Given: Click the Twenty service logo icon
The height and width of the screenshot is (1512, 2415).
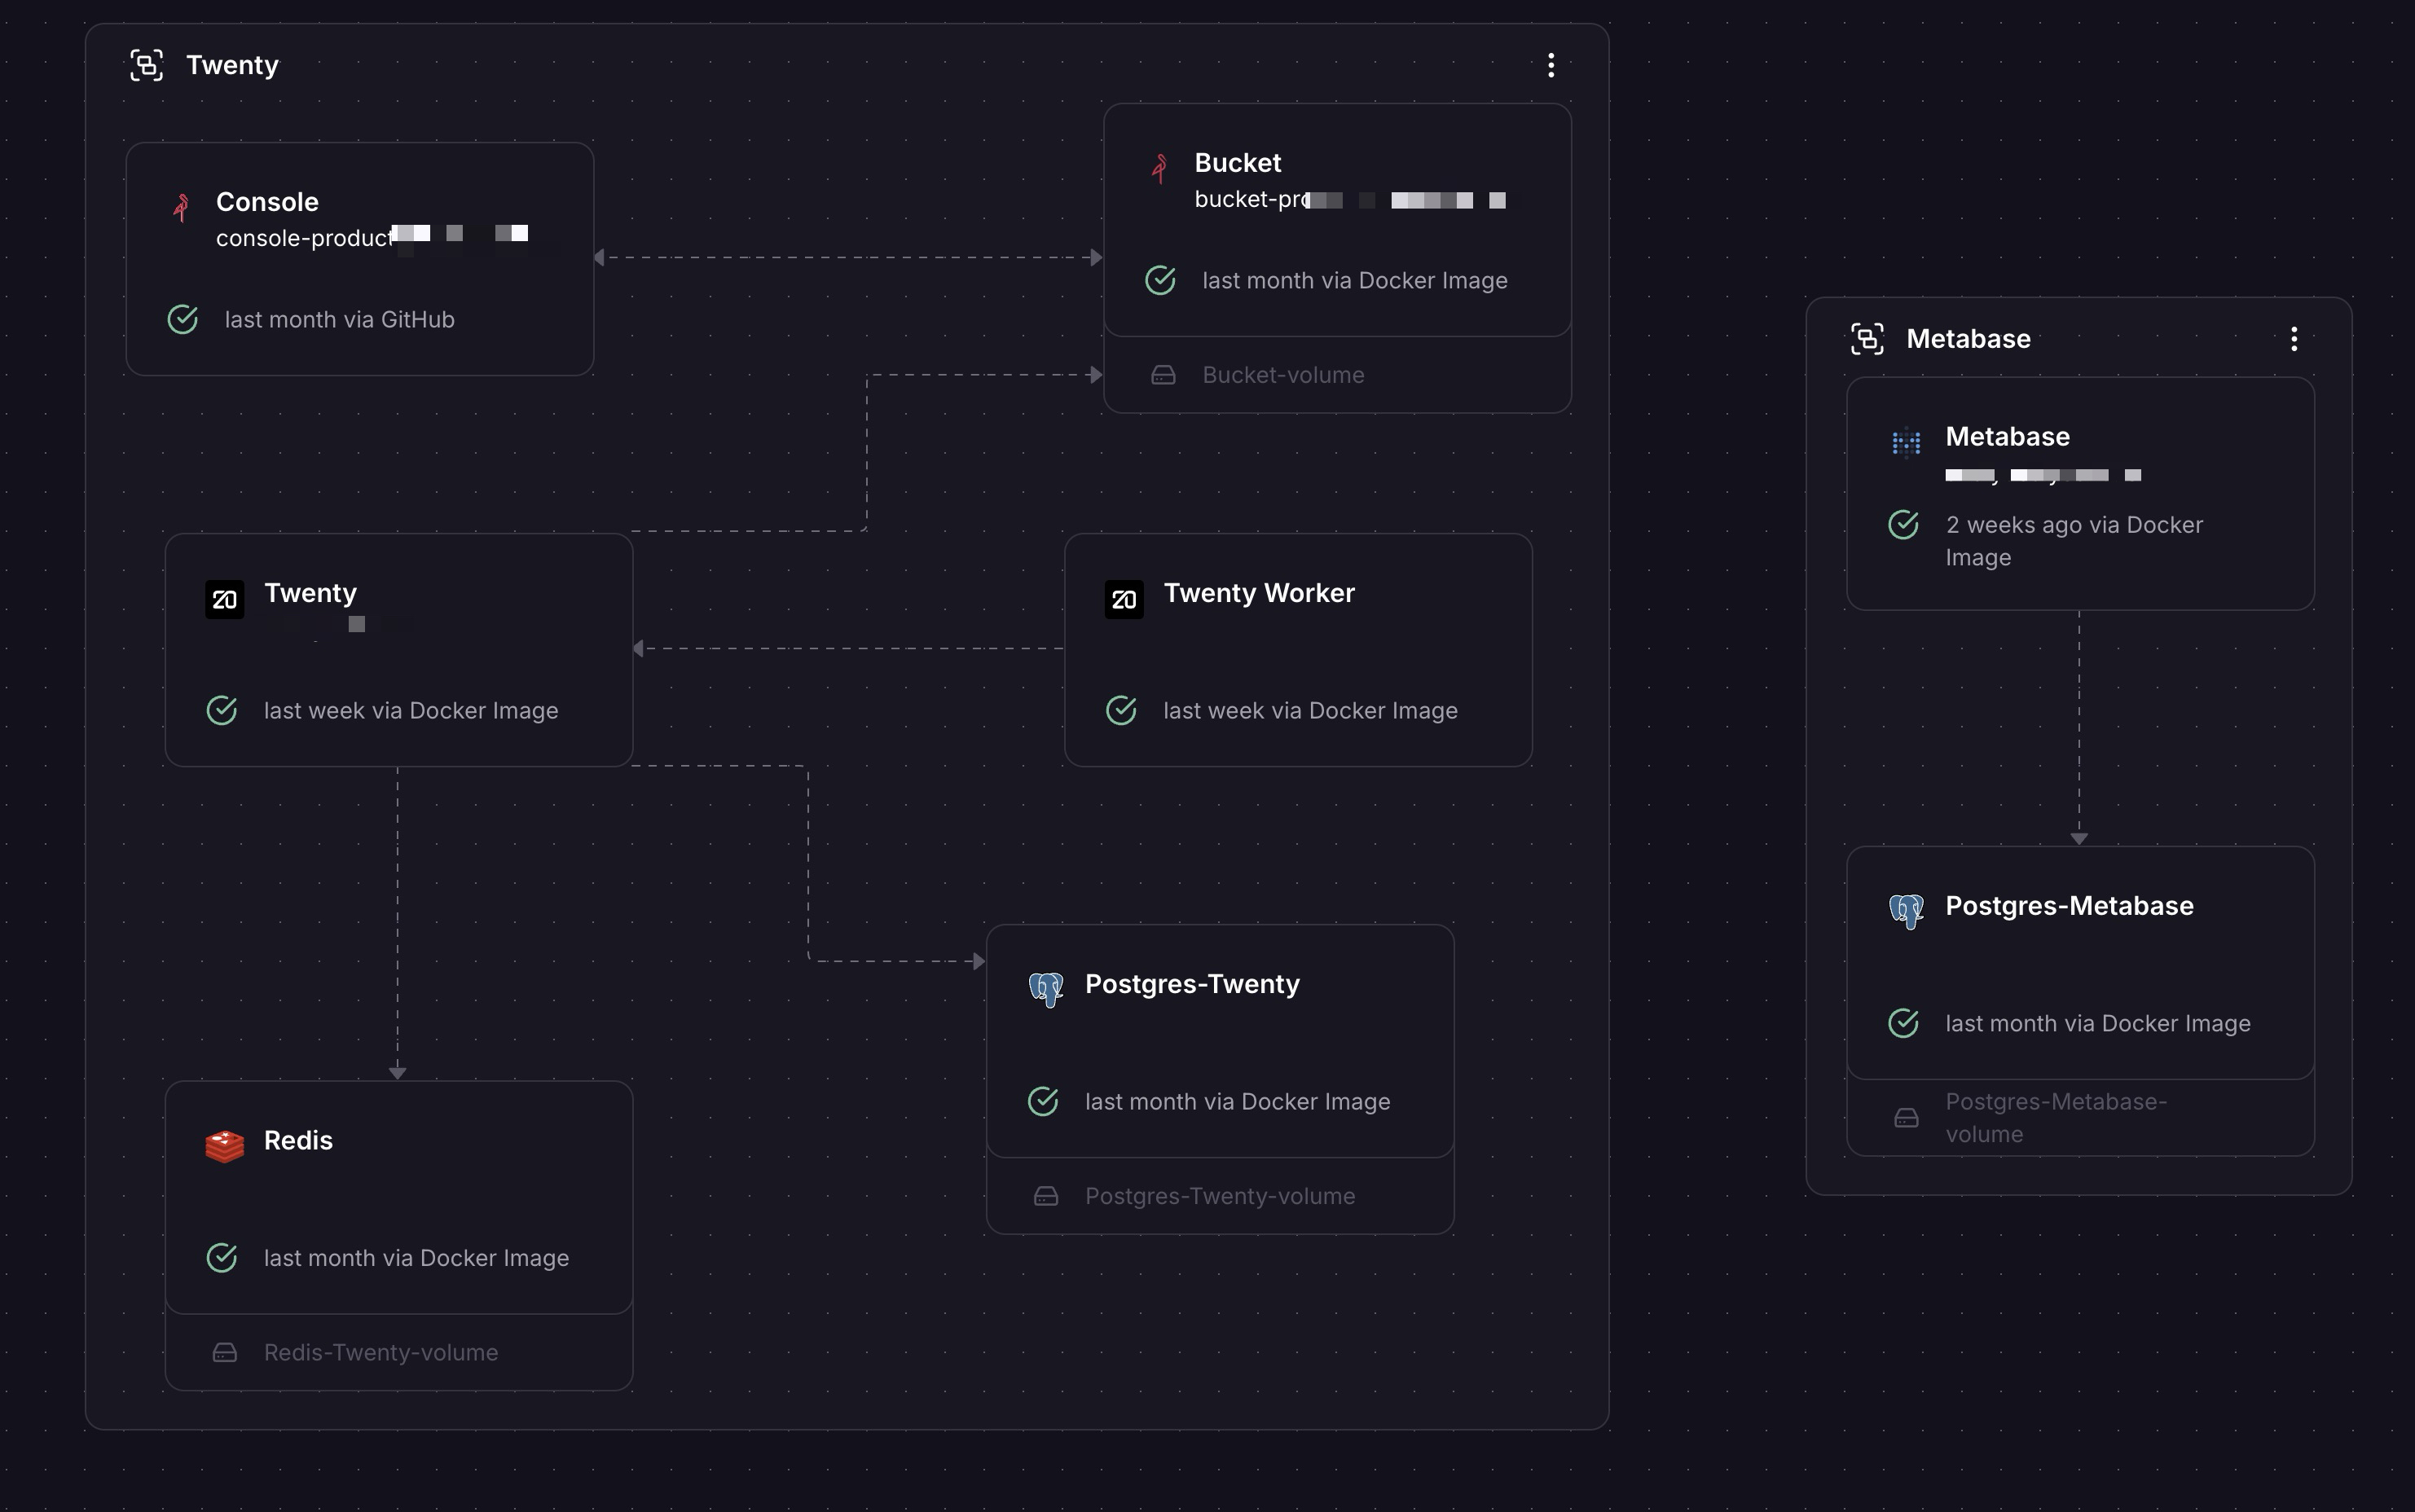Looking at the screenshot, I should pyautogui.click(x=224, y=600).
